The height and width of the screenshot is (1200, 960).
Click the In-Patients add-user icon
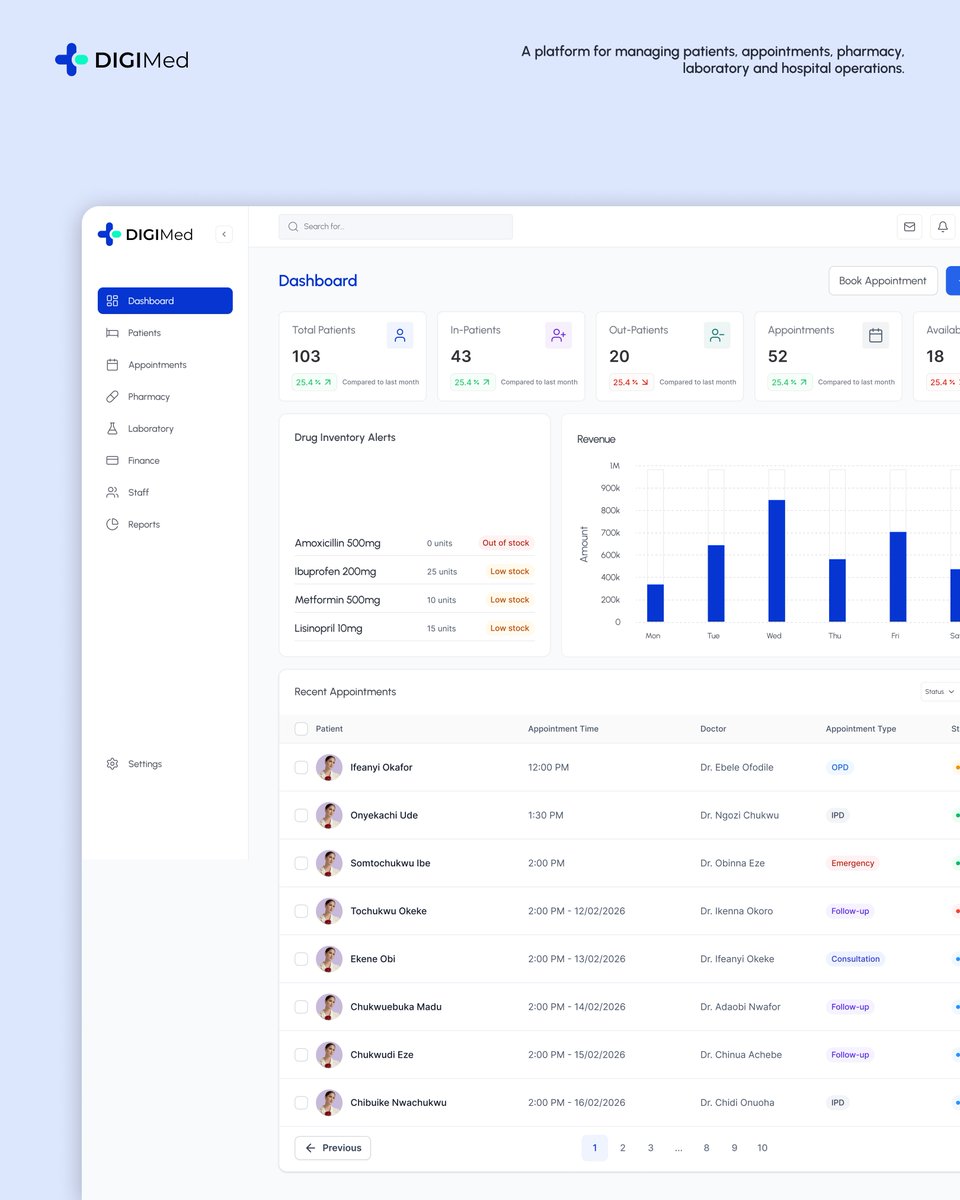point(559,336)
